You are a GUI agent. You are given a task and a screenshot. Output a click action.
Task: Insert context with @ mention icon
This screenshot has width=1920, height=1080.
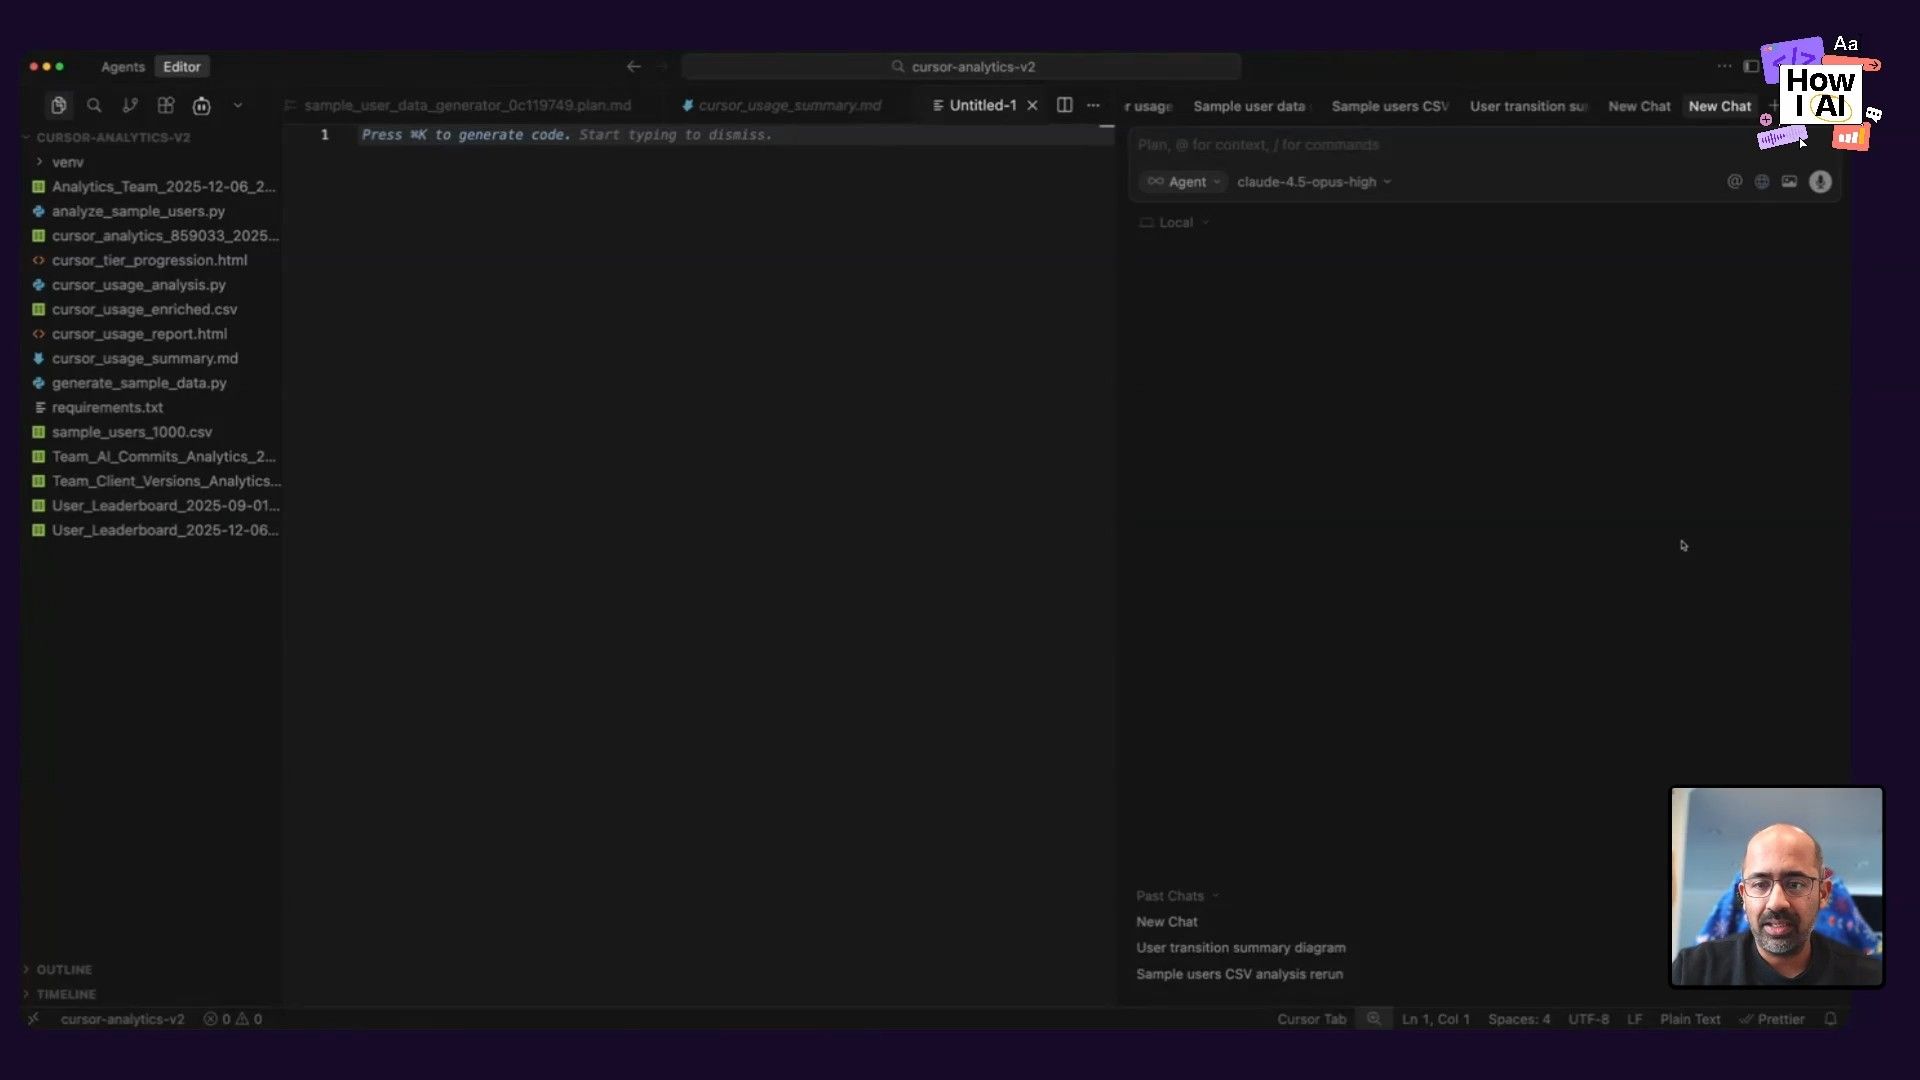(x=1735, y=182)
